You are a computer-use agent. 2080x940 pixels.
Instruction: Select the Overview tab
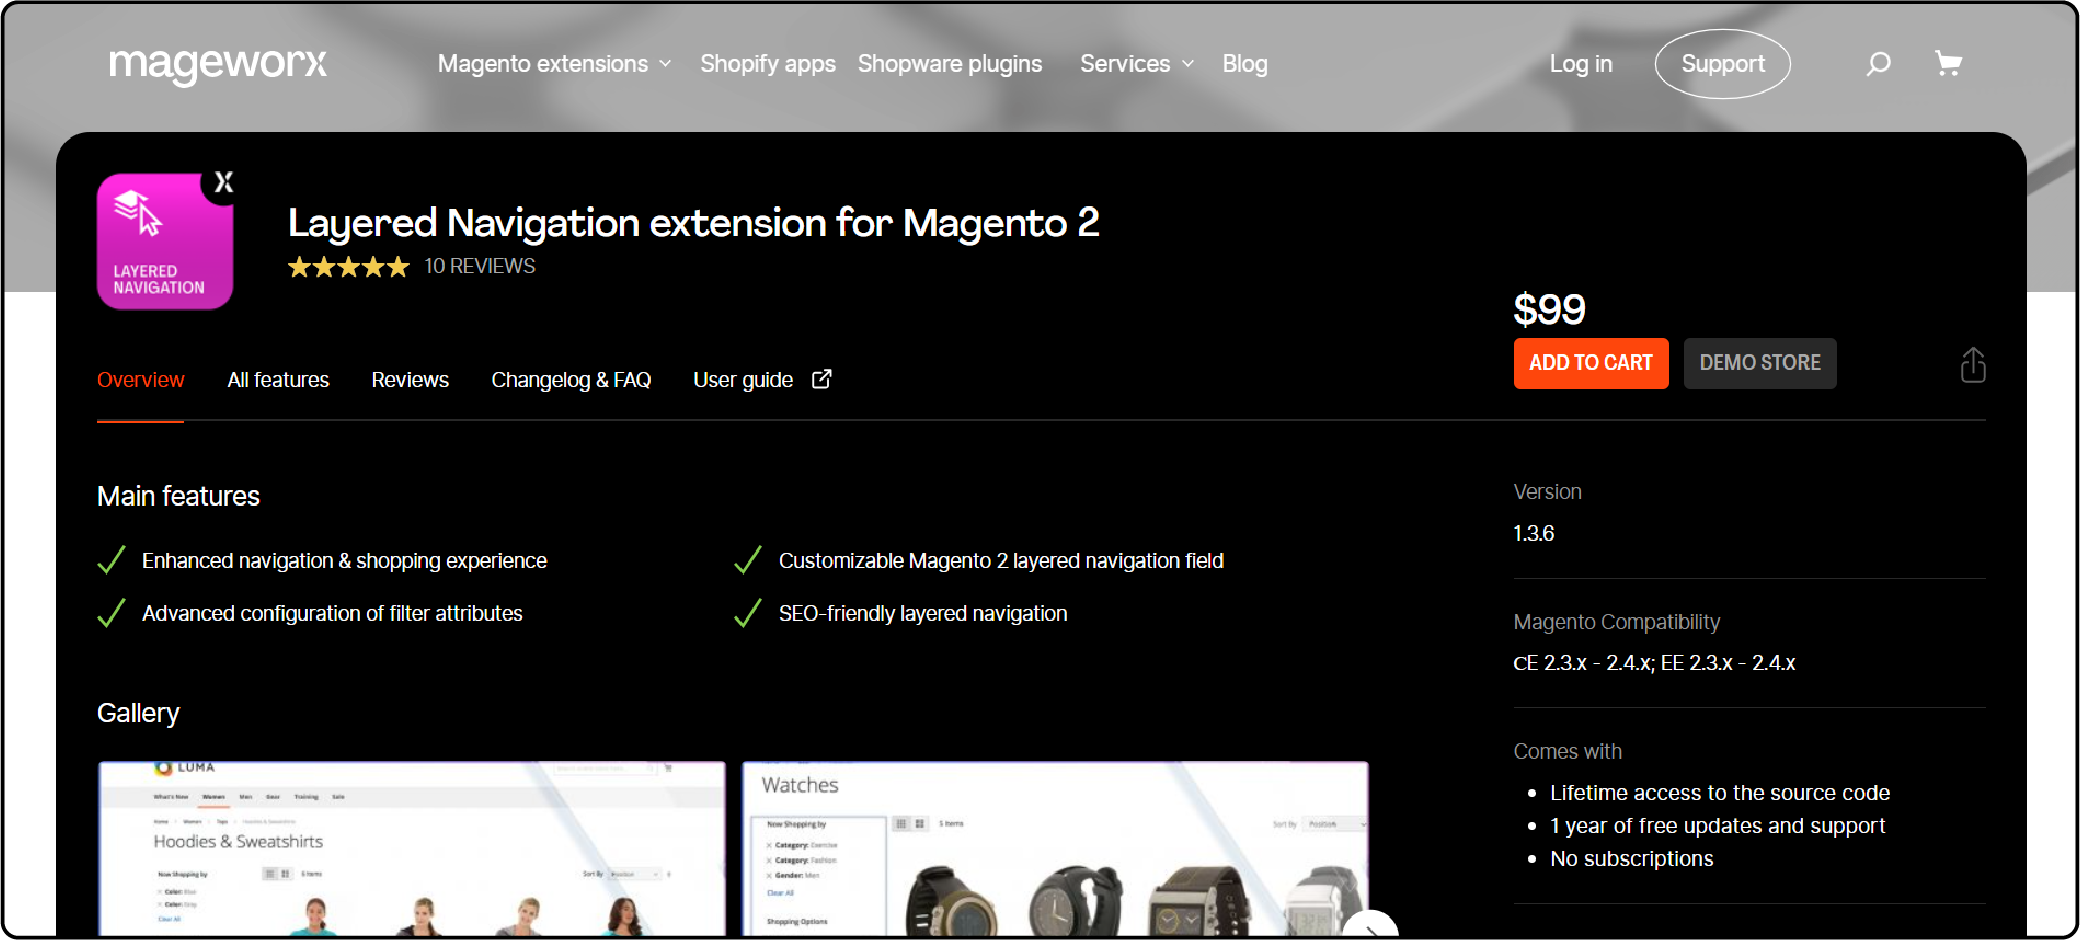tap(141, 380)
